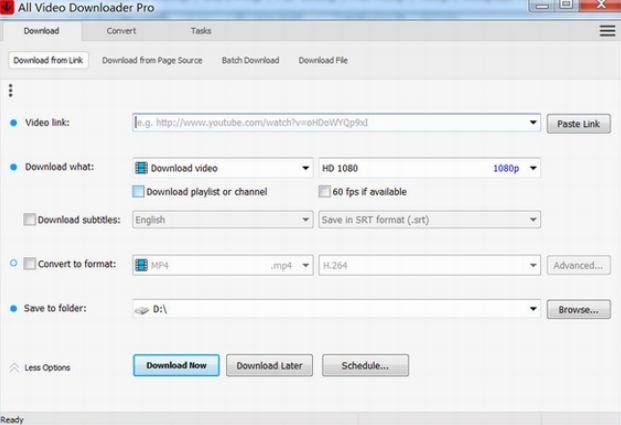Click the .mp4 extension text

[x=282, y=265]
